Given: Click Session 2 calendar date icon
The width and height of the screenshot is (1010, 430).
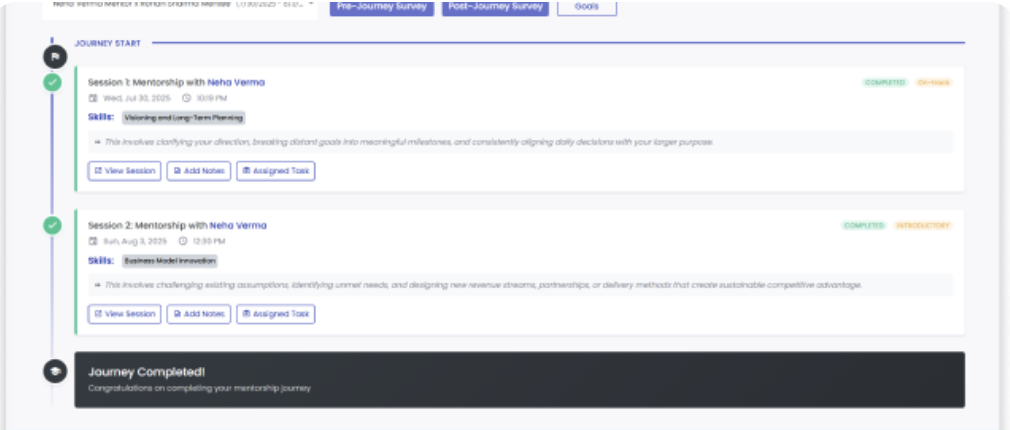Looking at the screenshot, I should tap(93, 241).
